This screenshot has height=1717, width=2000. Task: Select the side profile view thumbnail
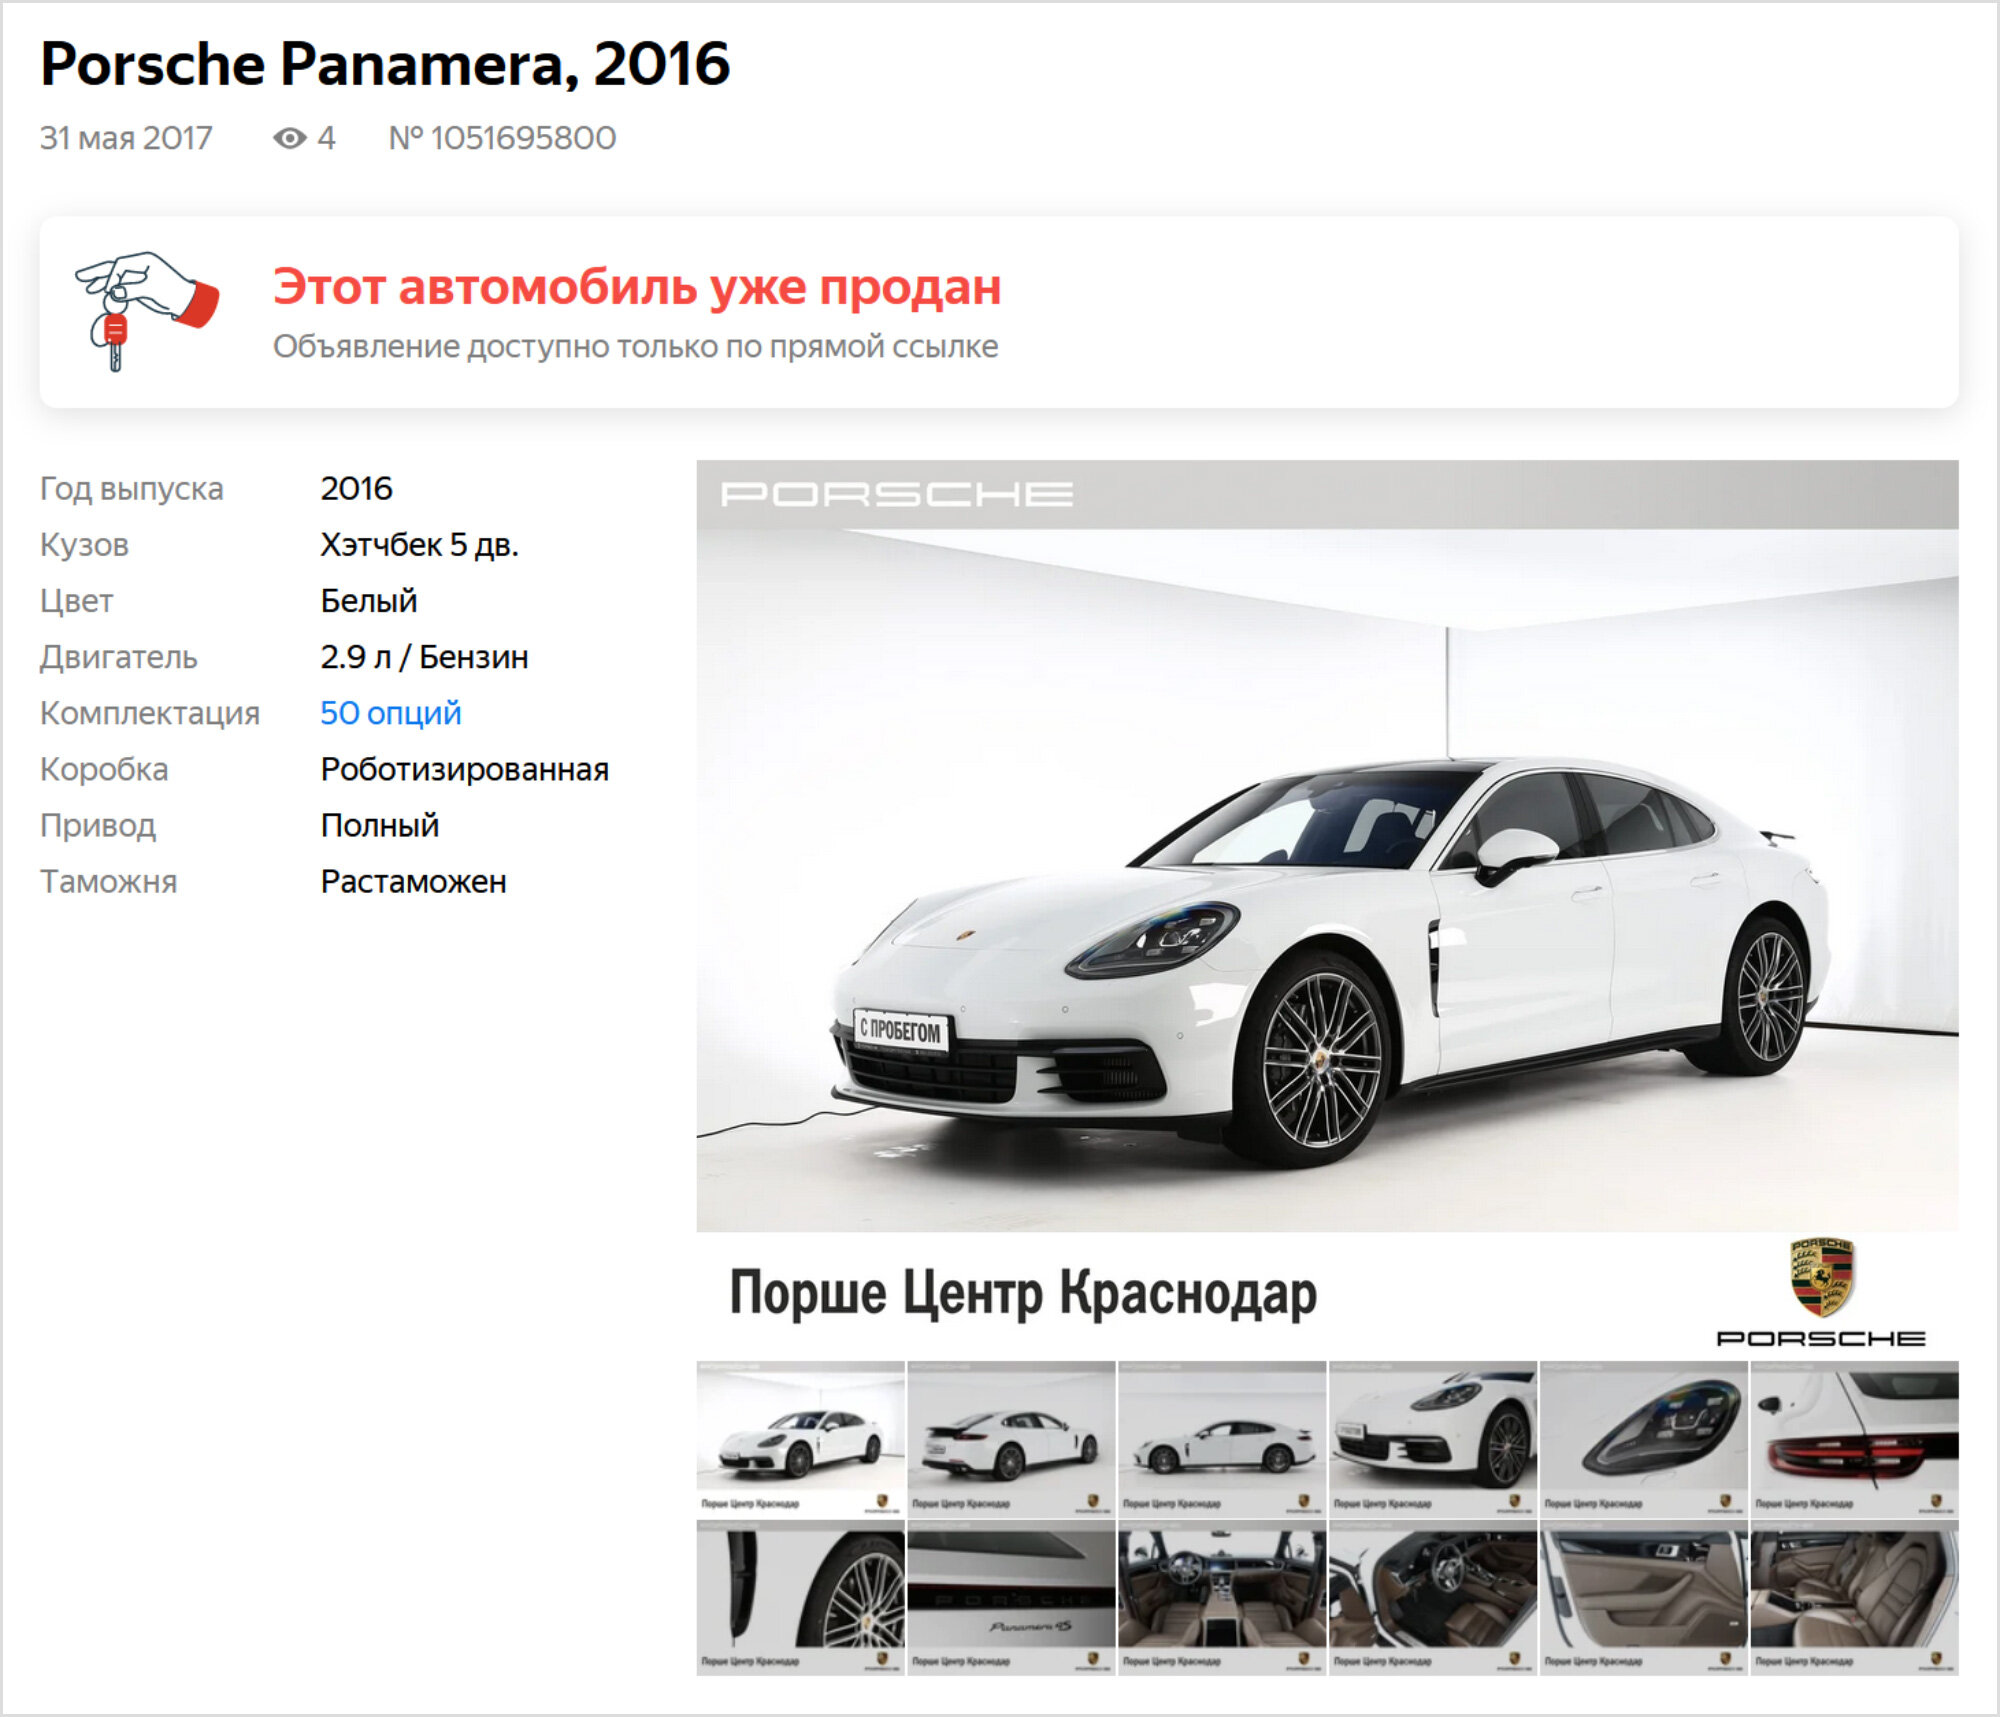1222,1438
